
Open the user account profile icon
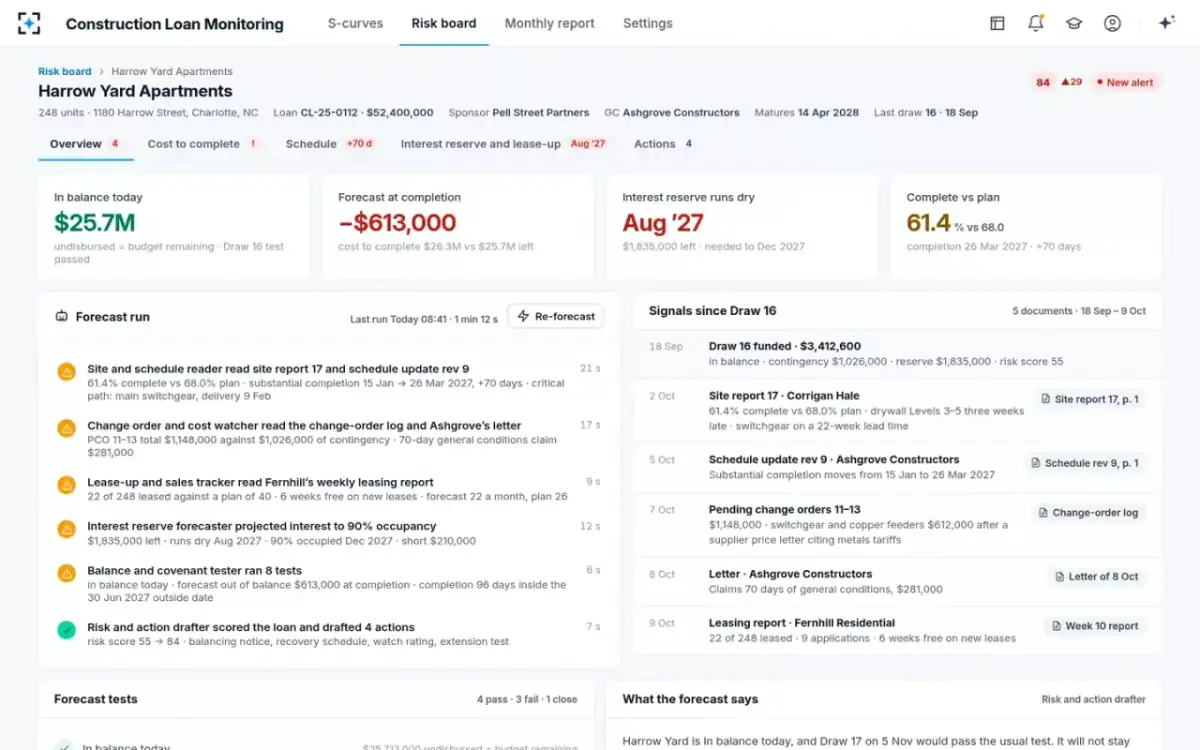(1112, 23)
